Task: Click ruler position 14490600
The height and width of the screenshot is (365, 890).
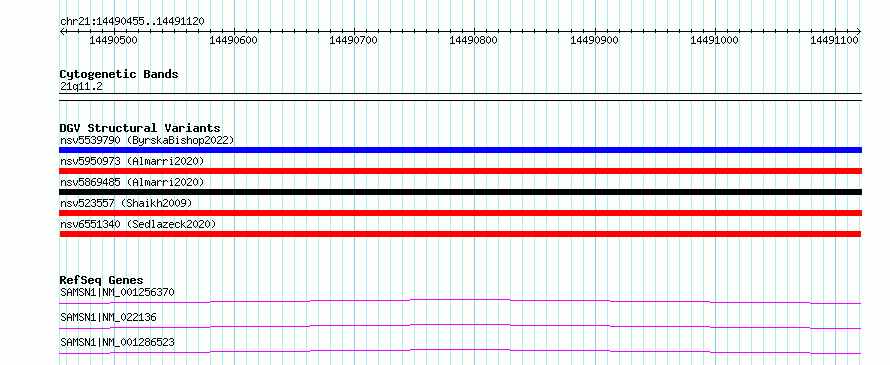Action: point(234,40)
